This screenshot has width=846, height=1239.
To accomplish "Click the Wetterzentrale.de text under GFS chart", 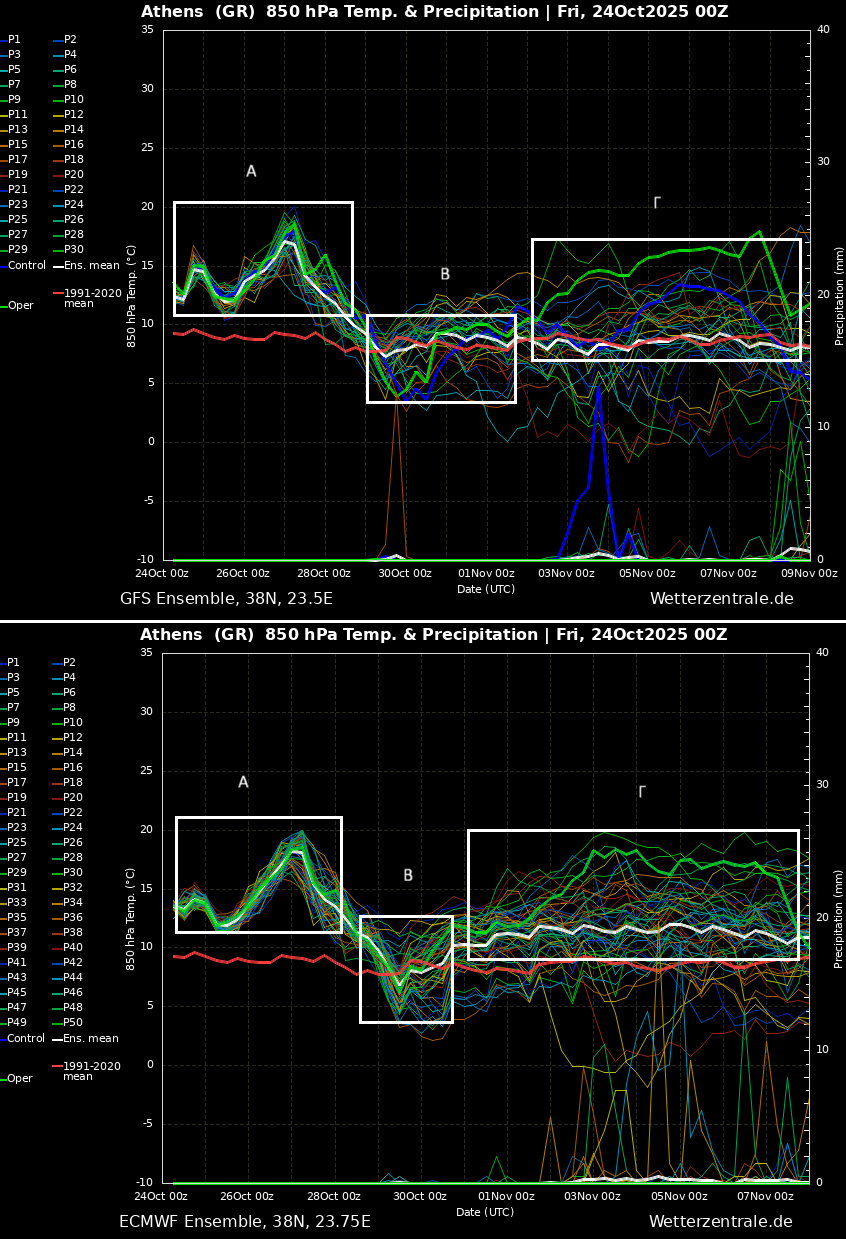I will click(721, 599).
